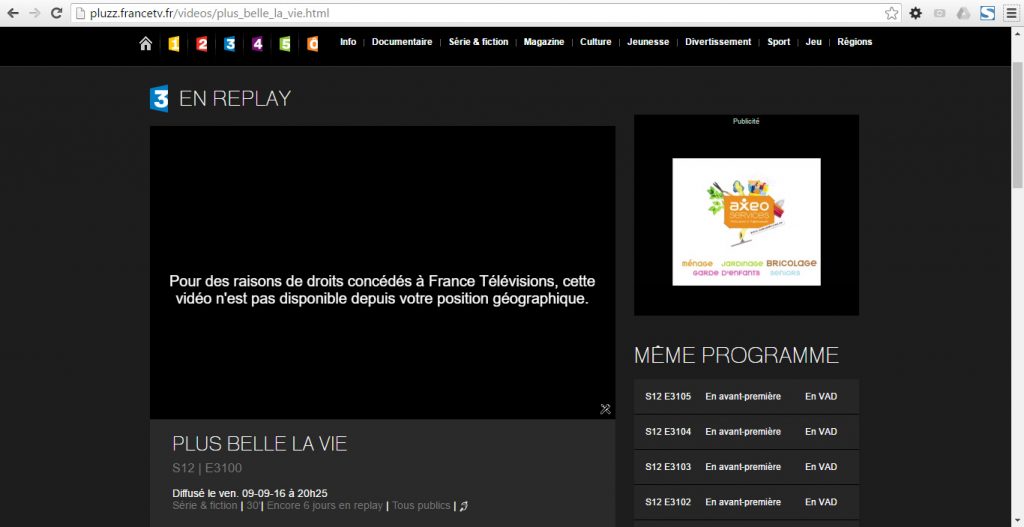Screen dimensions: 1024x527
Task: Click the 30' duration label
Action: pos(253,505)
